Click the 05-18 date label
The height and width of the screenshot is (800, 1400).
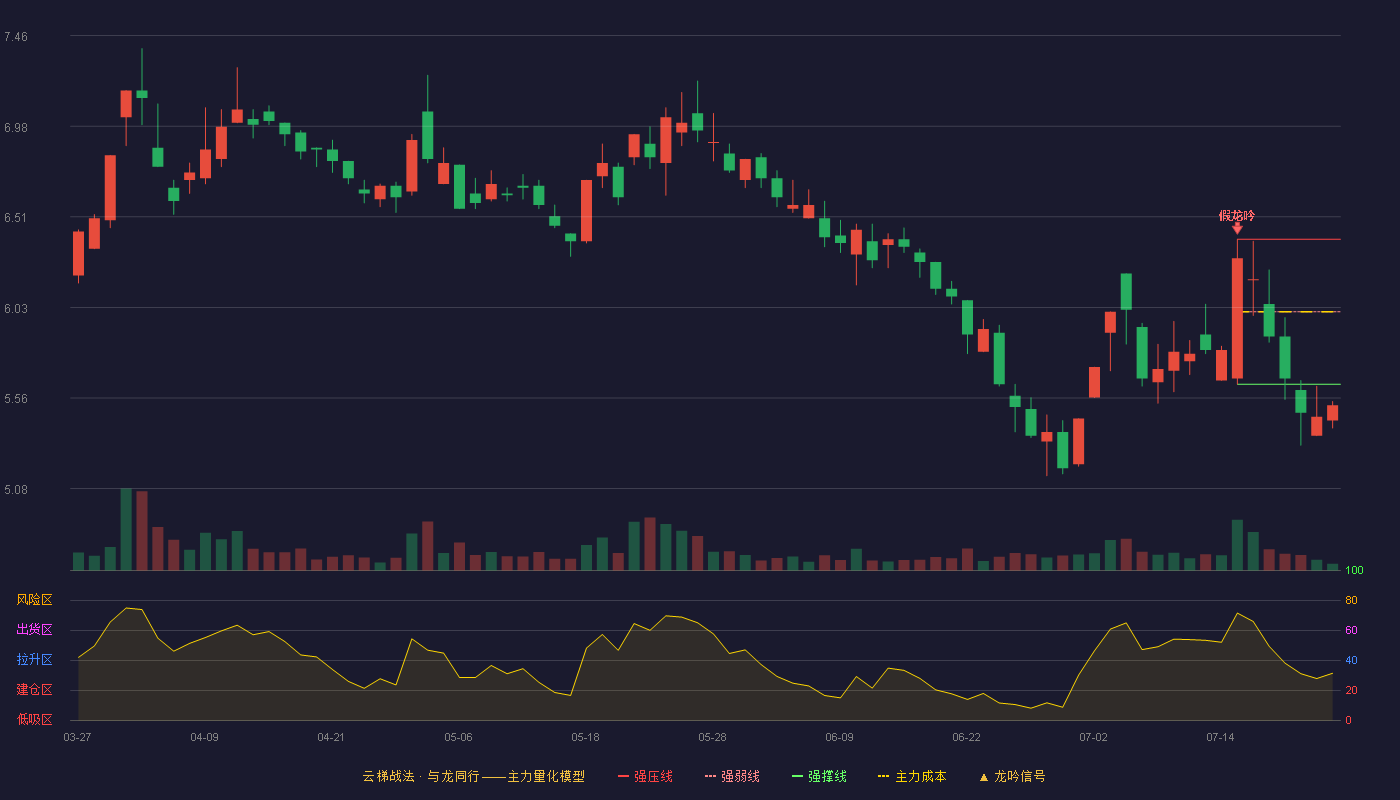click(585, 737)
